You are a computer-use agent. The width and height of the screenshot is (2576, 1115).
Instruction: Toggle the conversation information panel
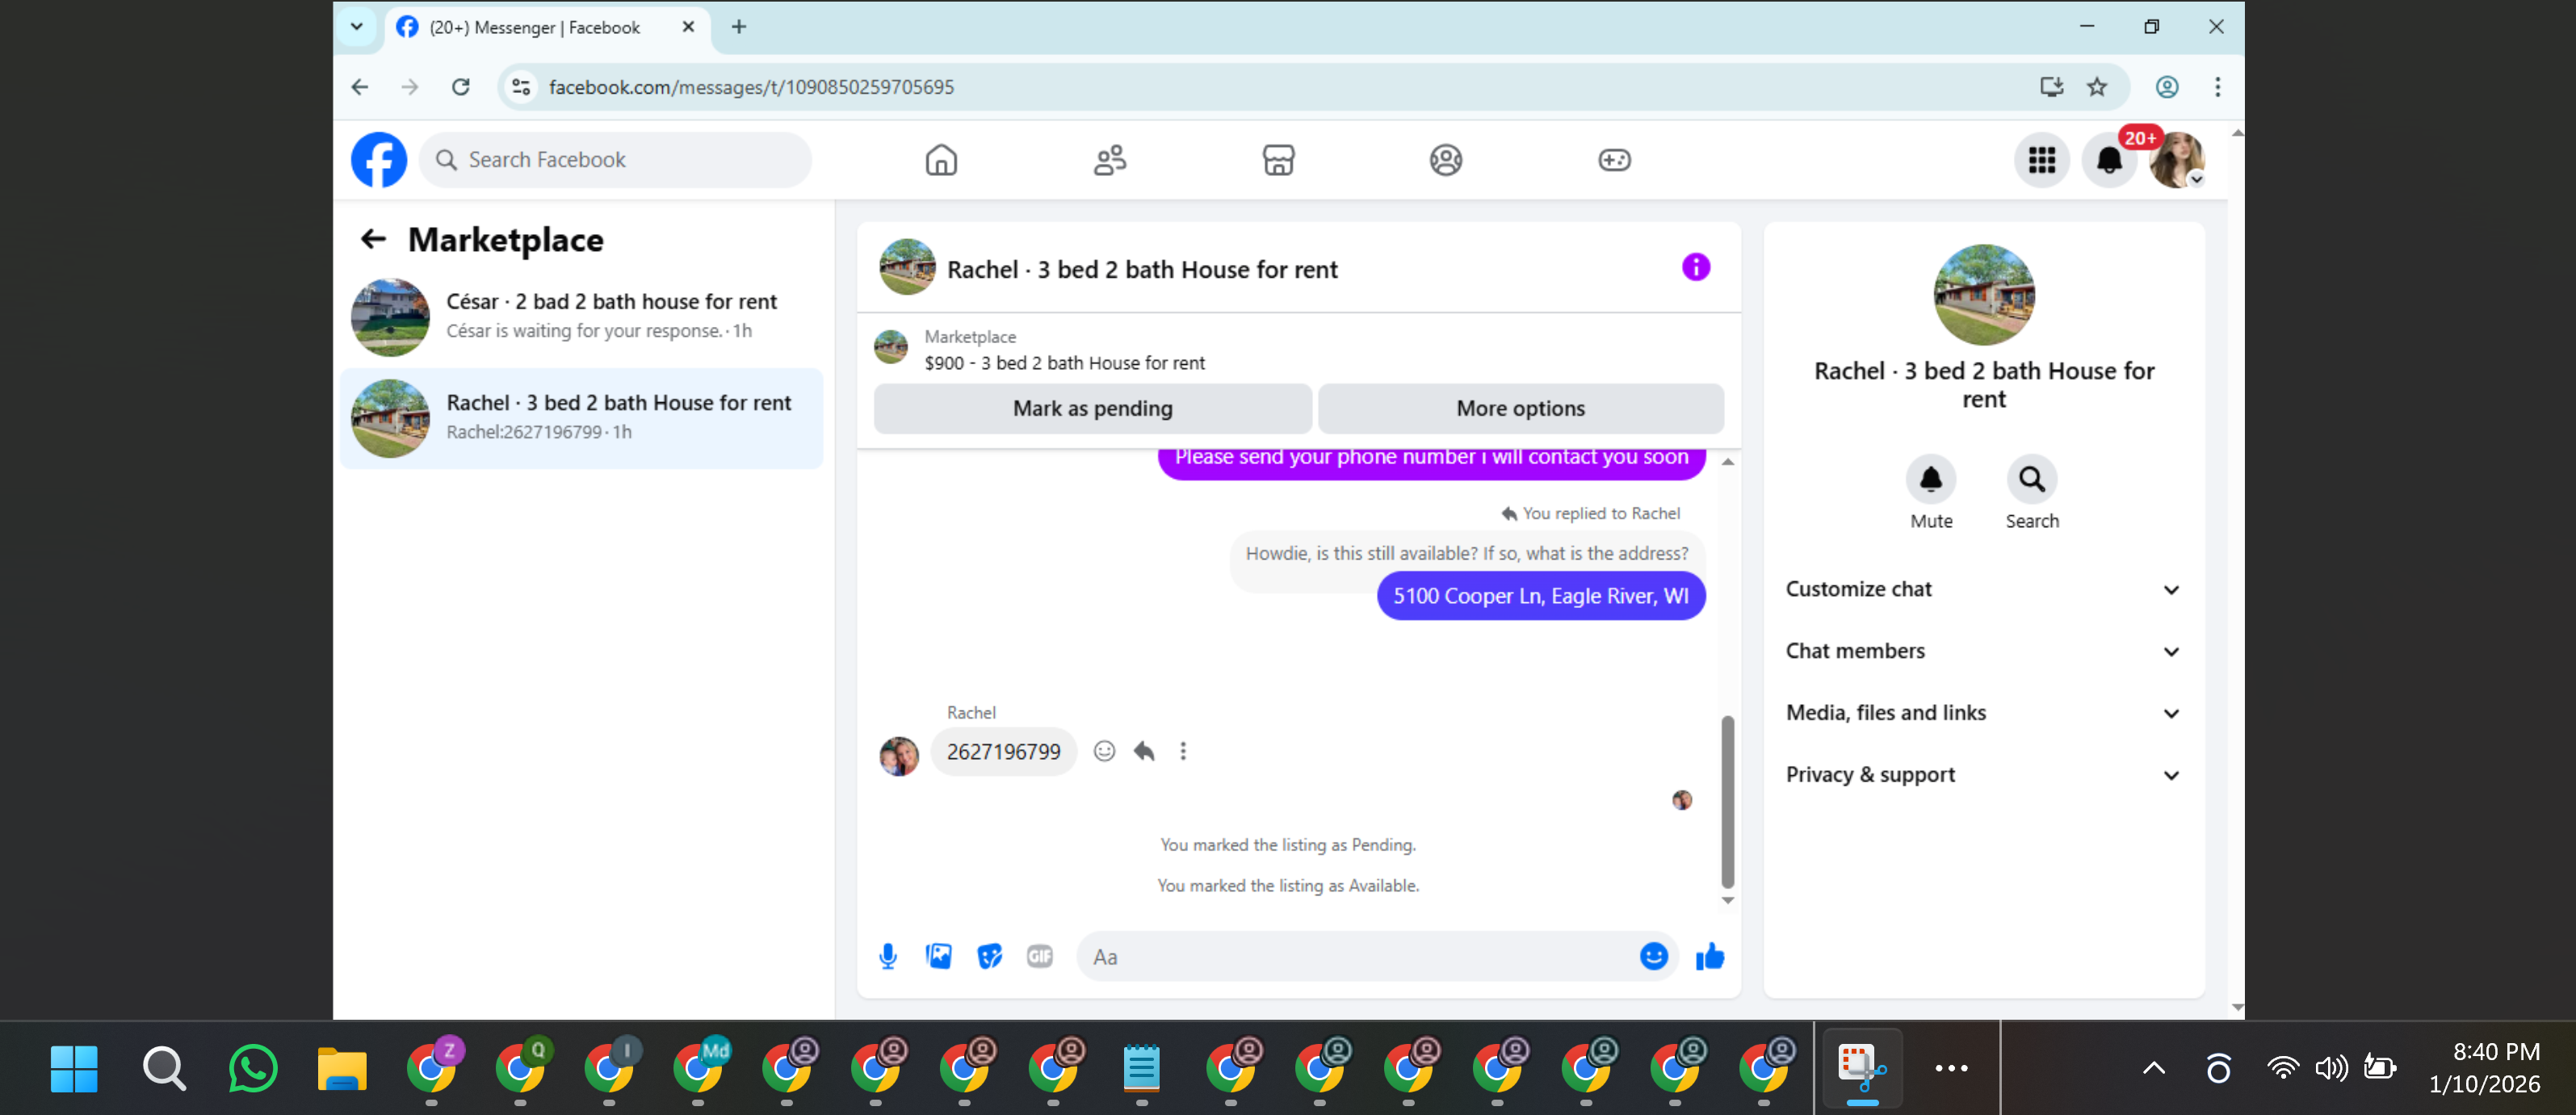tap(1696, 267)
